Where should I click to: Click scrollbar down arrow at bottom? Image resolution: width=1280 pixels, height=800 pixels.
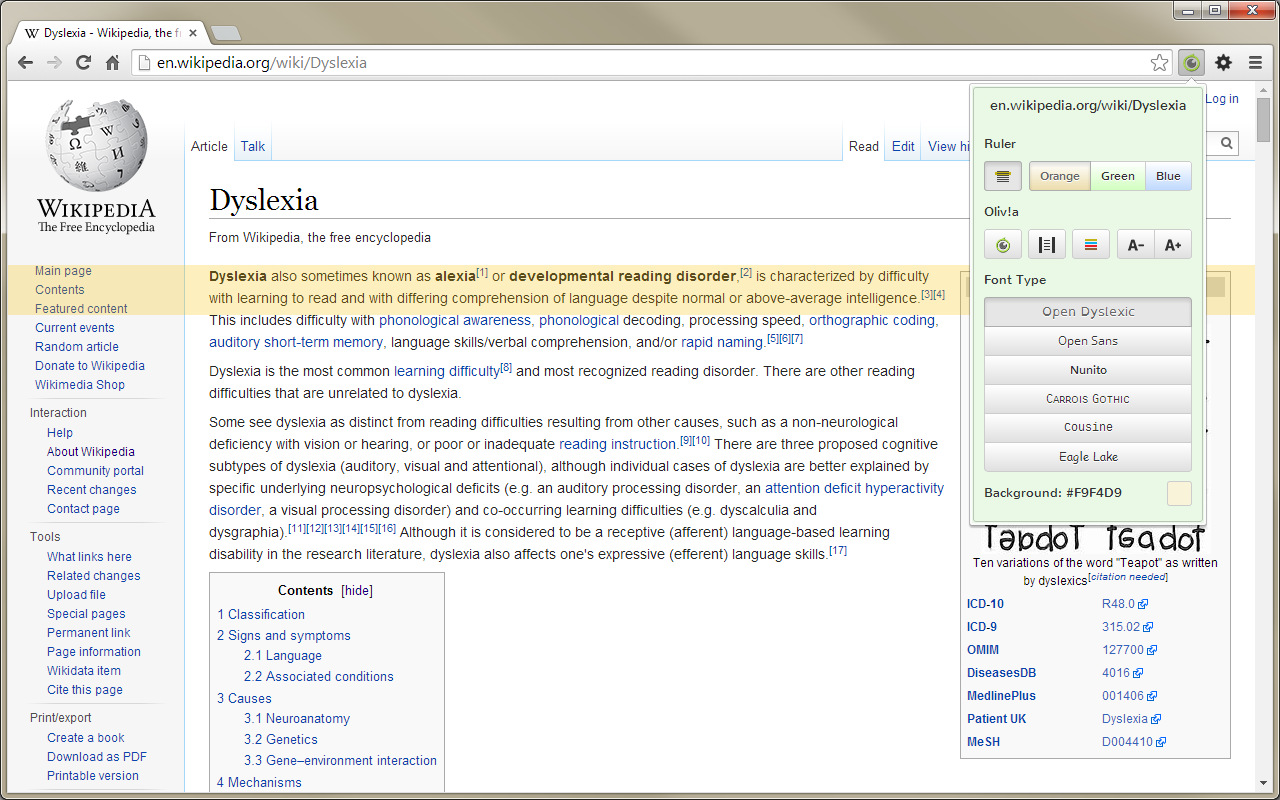tap(1264, 783)
